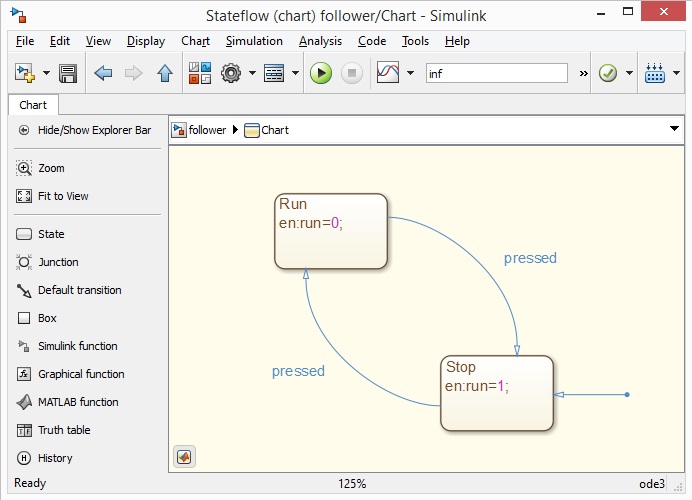
Task: Toggle Hide/Show Explorer Bar
Action: click(x=85, y=130)
